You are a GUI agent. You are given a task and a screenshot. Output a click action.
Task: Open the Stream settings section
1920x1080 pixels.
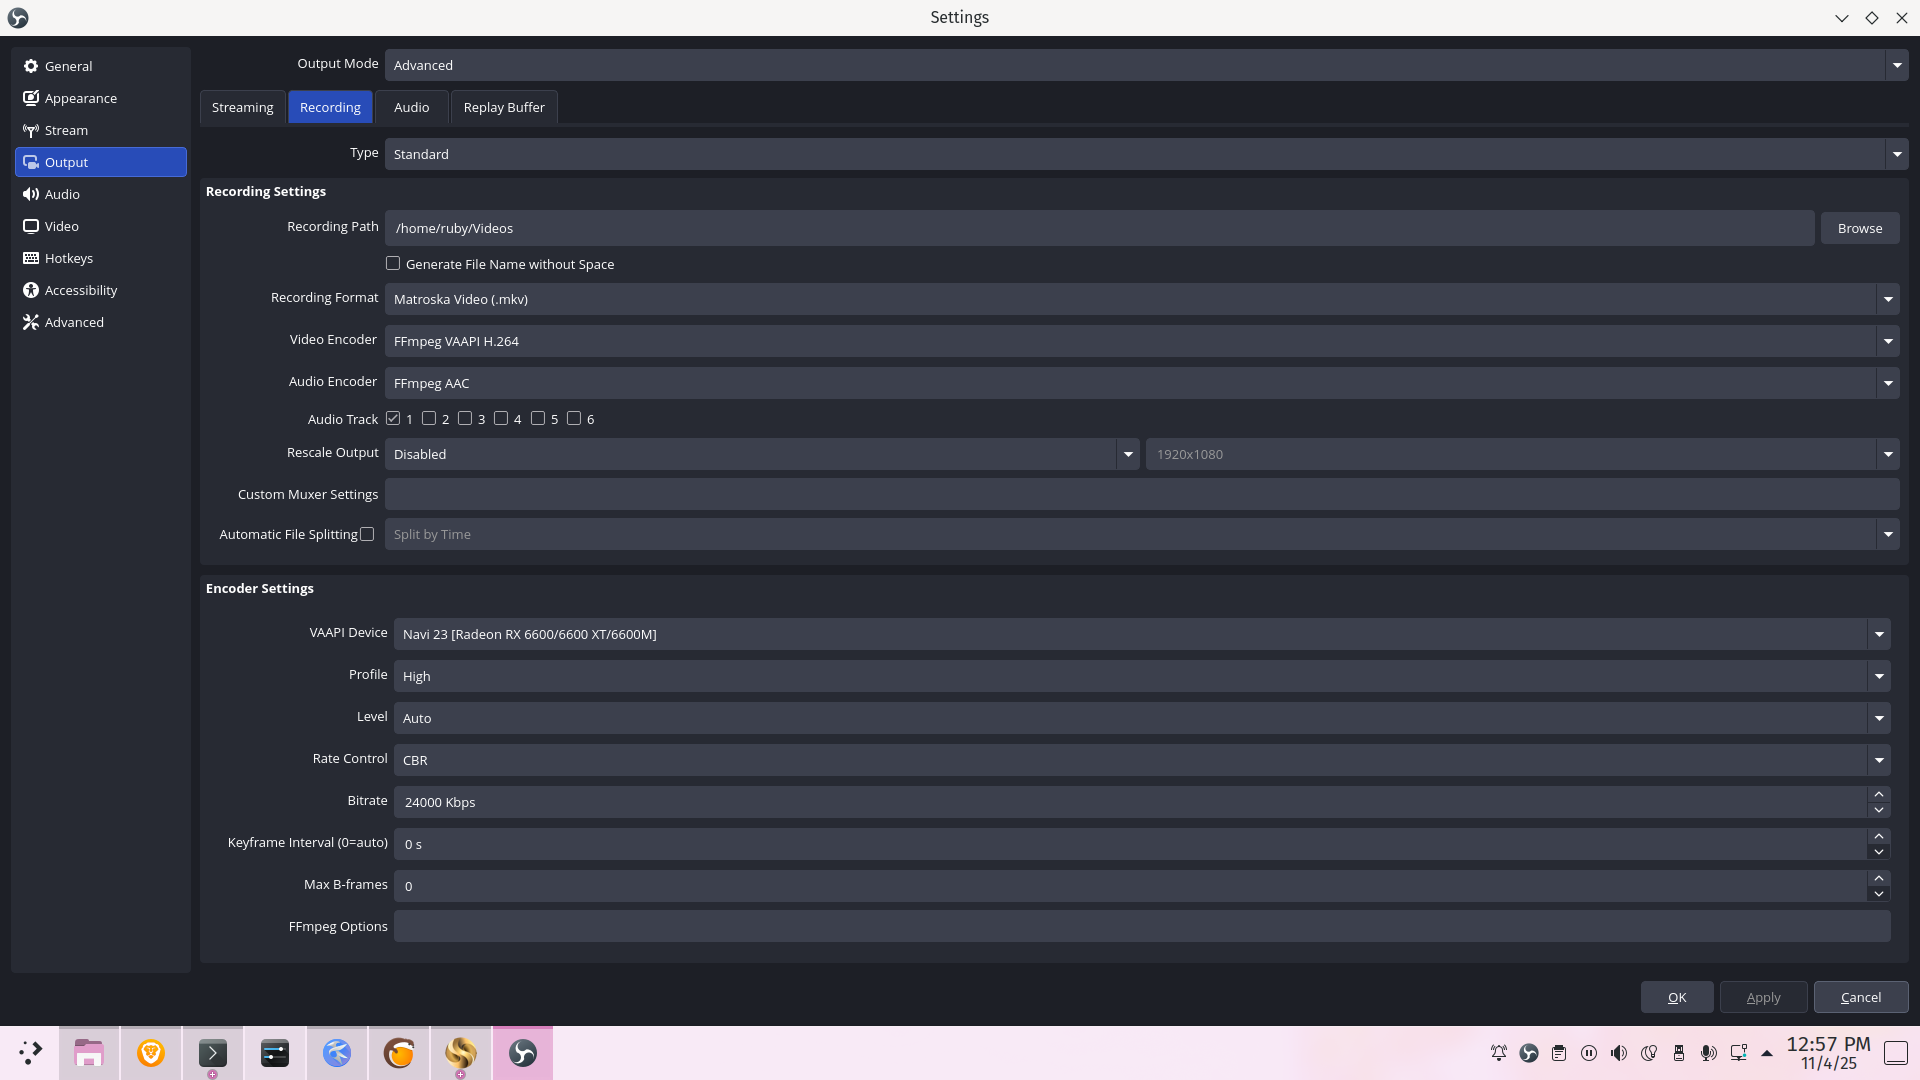(66, 130)
